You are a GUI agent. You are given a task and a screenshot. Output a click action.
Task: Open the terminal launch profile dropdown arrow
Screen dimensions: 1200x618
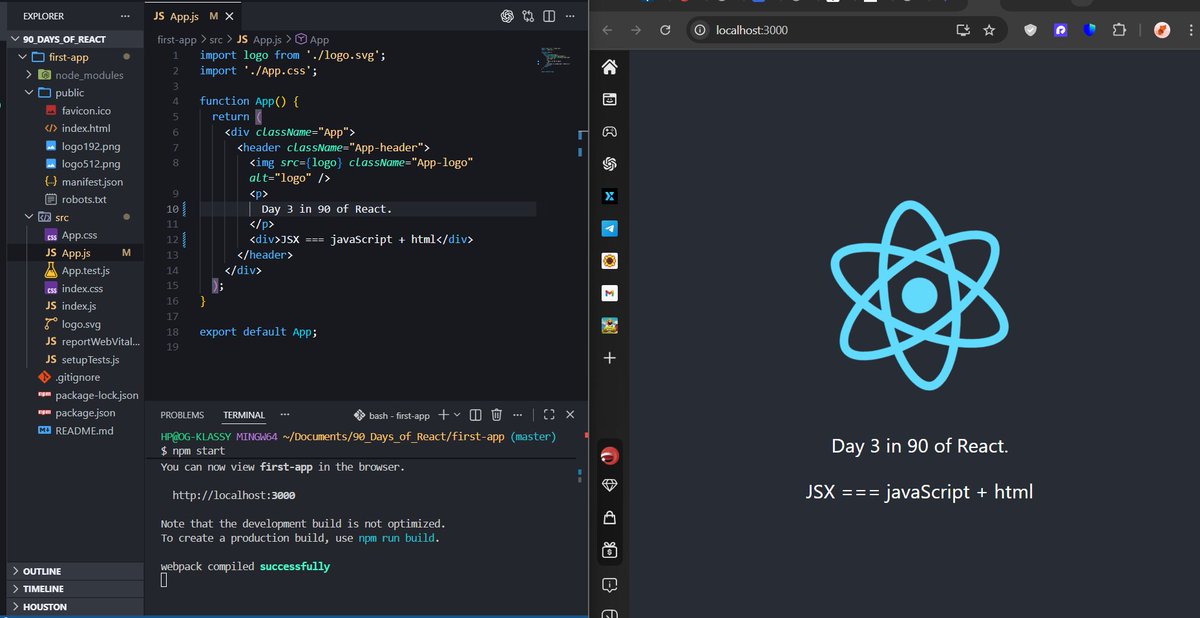point(457,415)
